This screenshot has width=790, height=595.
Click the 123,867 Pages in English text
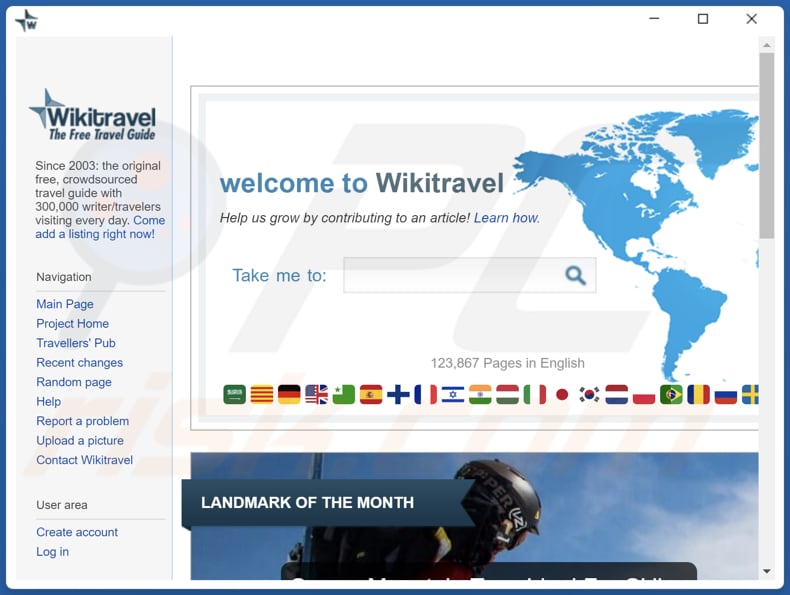[x=507, y=363]
